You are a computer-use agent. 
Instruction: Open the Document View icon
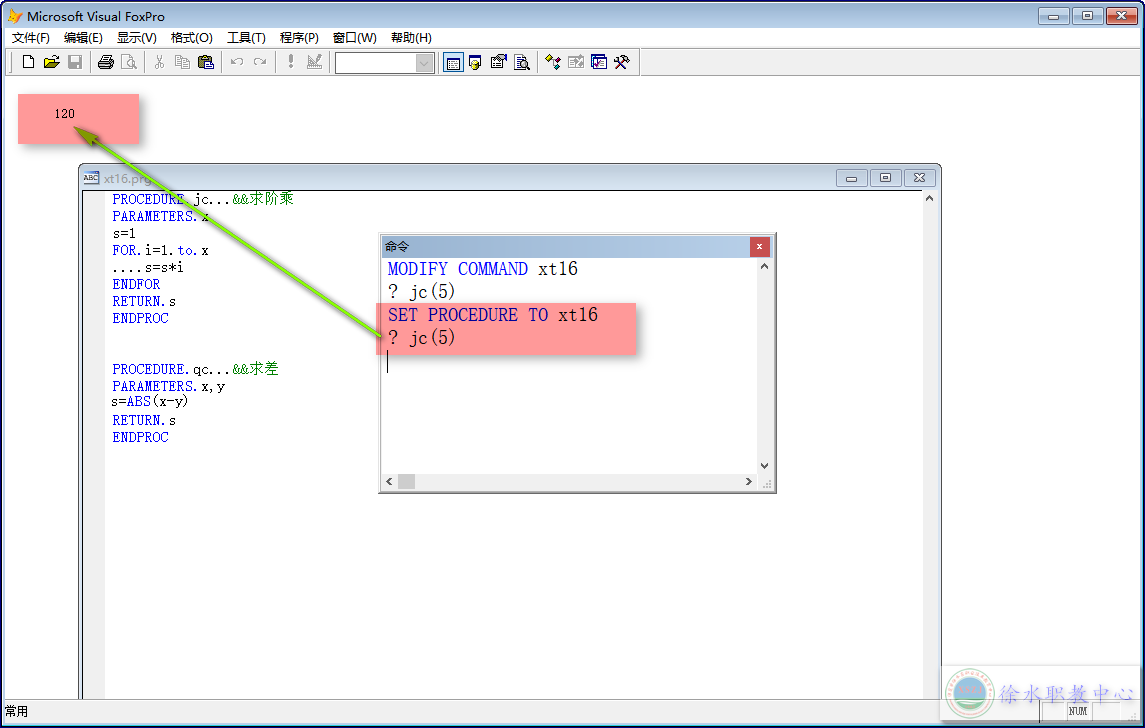click(x=522, y=63)
